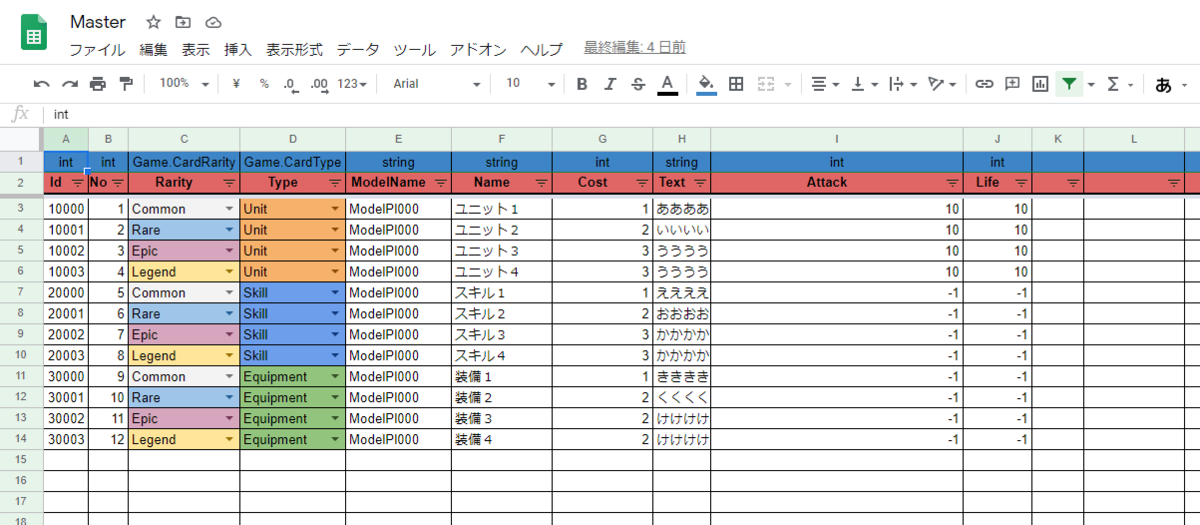Open filter for Type column

[x=335, y=183]
